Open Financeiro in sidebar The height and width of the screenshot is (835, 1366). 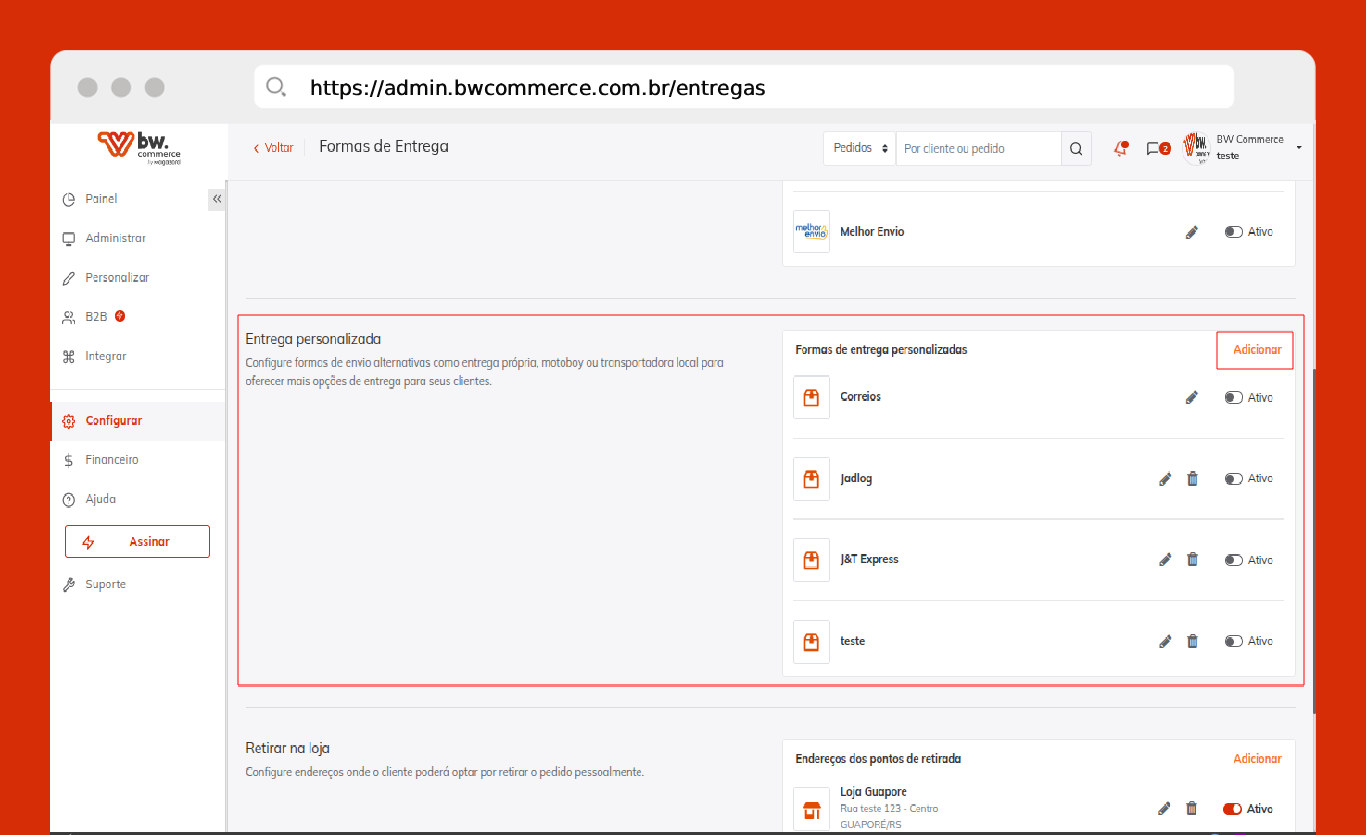point(111,460)
